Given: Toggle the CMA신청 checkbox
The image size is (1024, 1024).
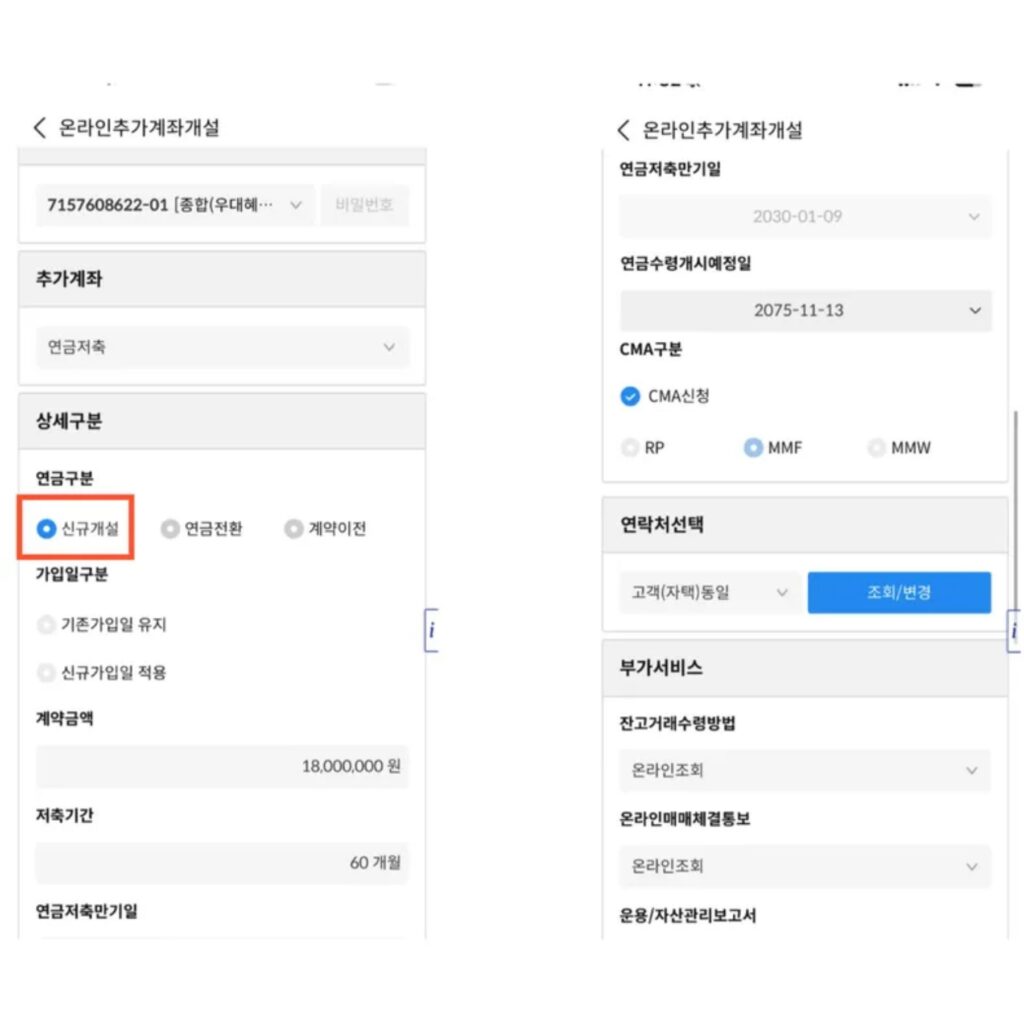Looking at the screenshot, I should (630, 396).
